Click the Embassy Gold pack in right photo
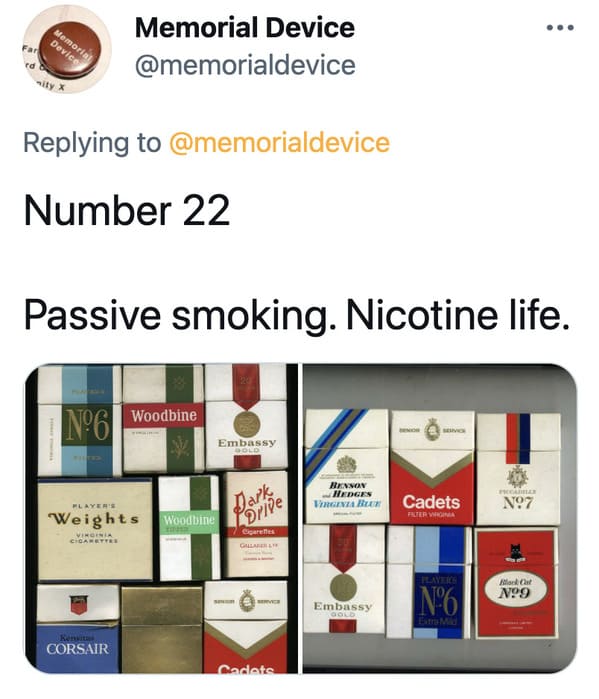This screenshot has width=599, height=699. pos(344,578)
